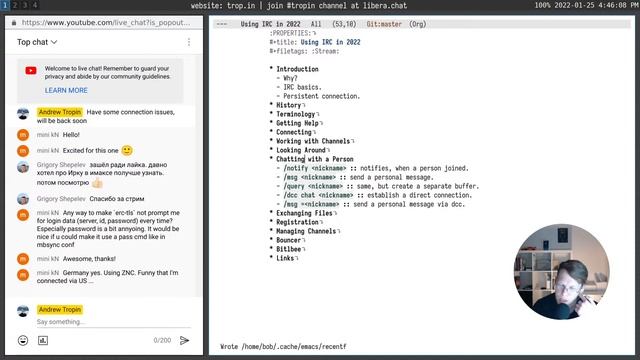Click Grigory Shepelev avatar beside зашёл ради лайка

click(x=23, y=167)
